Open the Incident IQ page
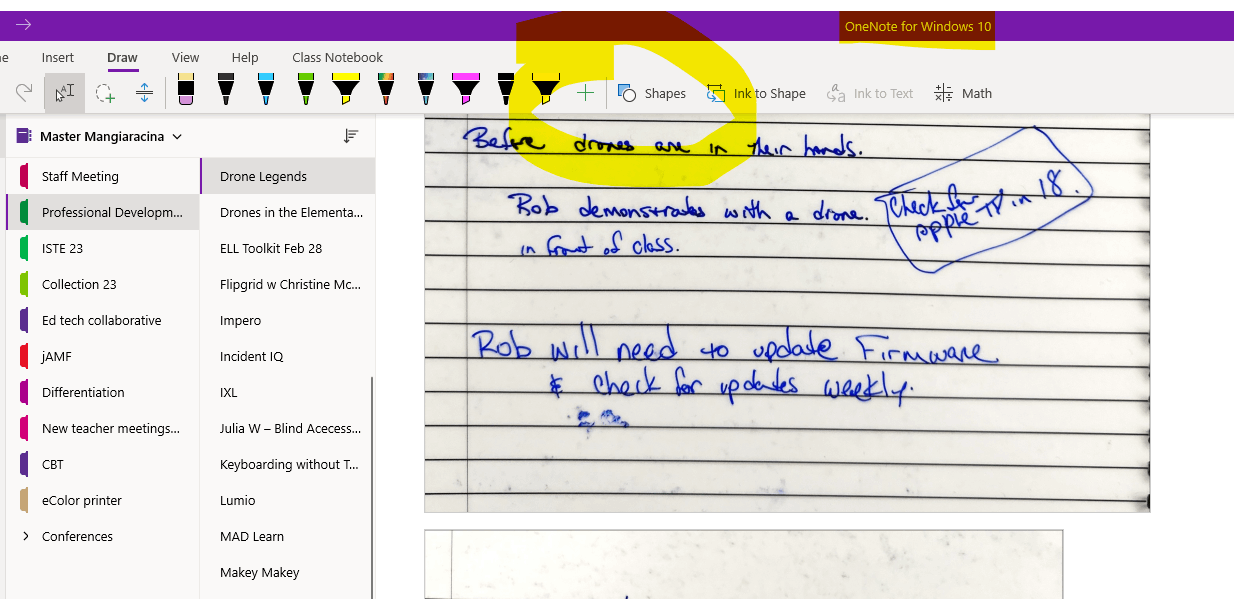1234x599 pixels. coord(287,356)
